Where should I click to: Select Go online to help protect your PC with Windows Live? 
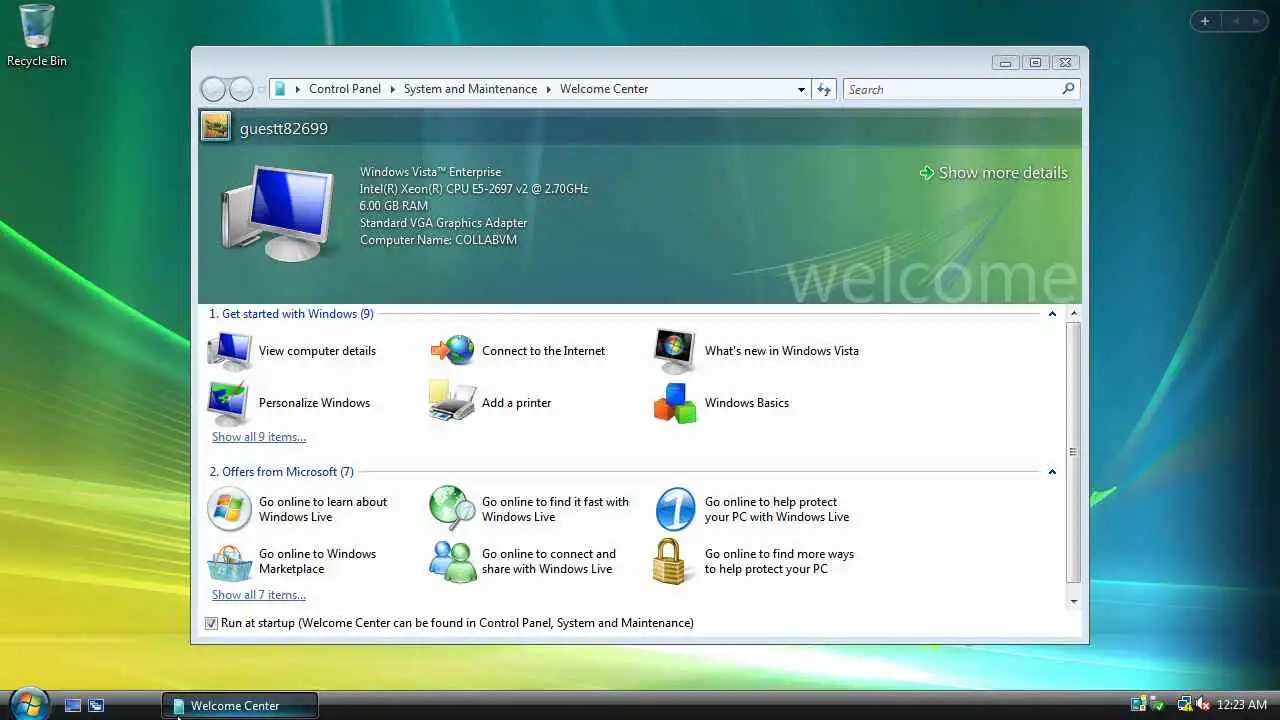click(753, 510)
